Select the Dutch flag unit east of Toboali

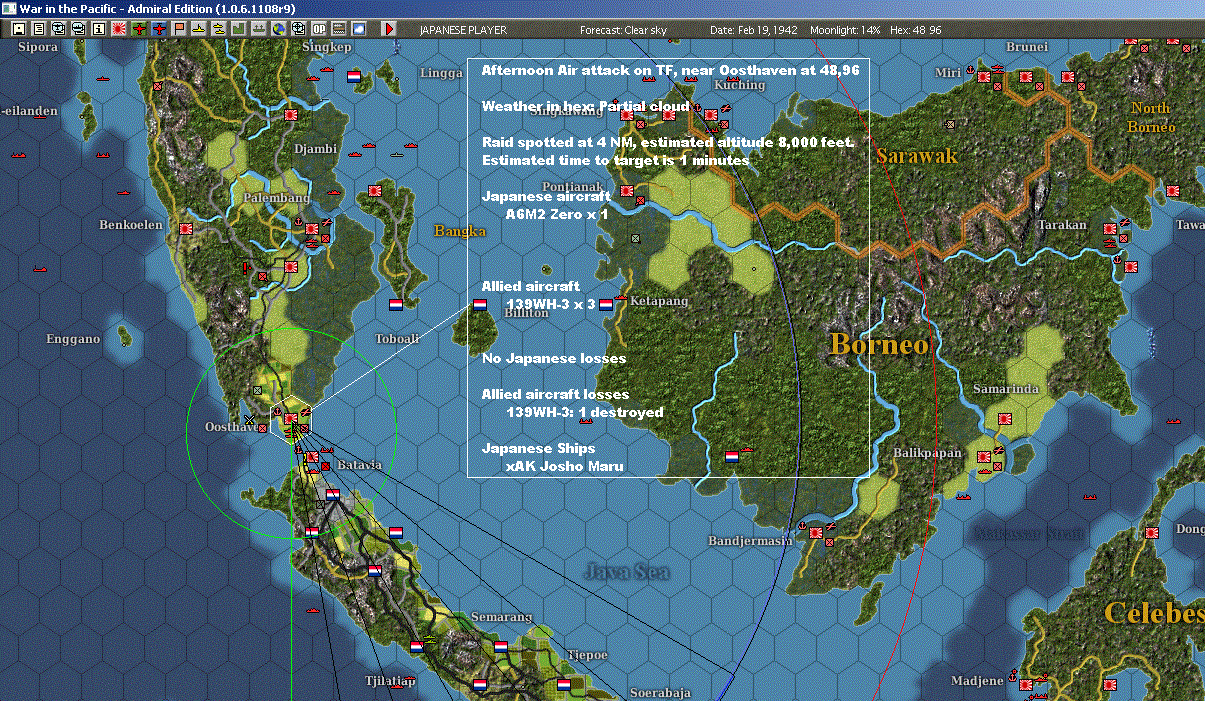click(396, 304)
